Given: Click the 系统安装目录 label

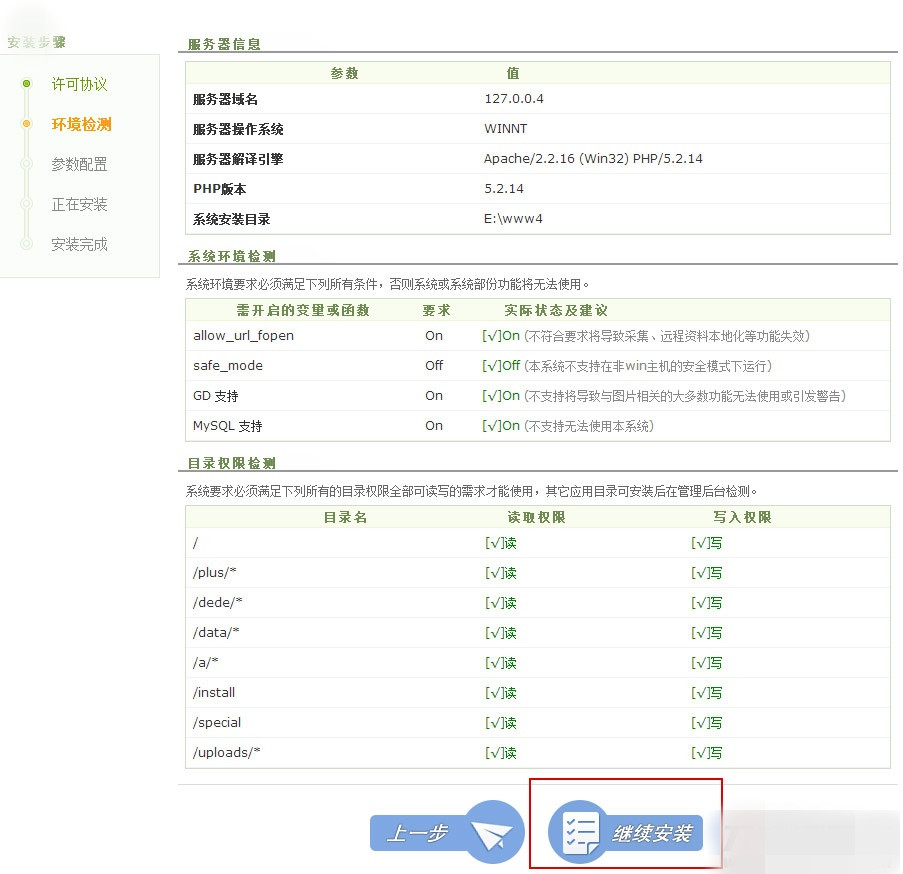Looking at the screenshot, I should click(x=232, y=219).
